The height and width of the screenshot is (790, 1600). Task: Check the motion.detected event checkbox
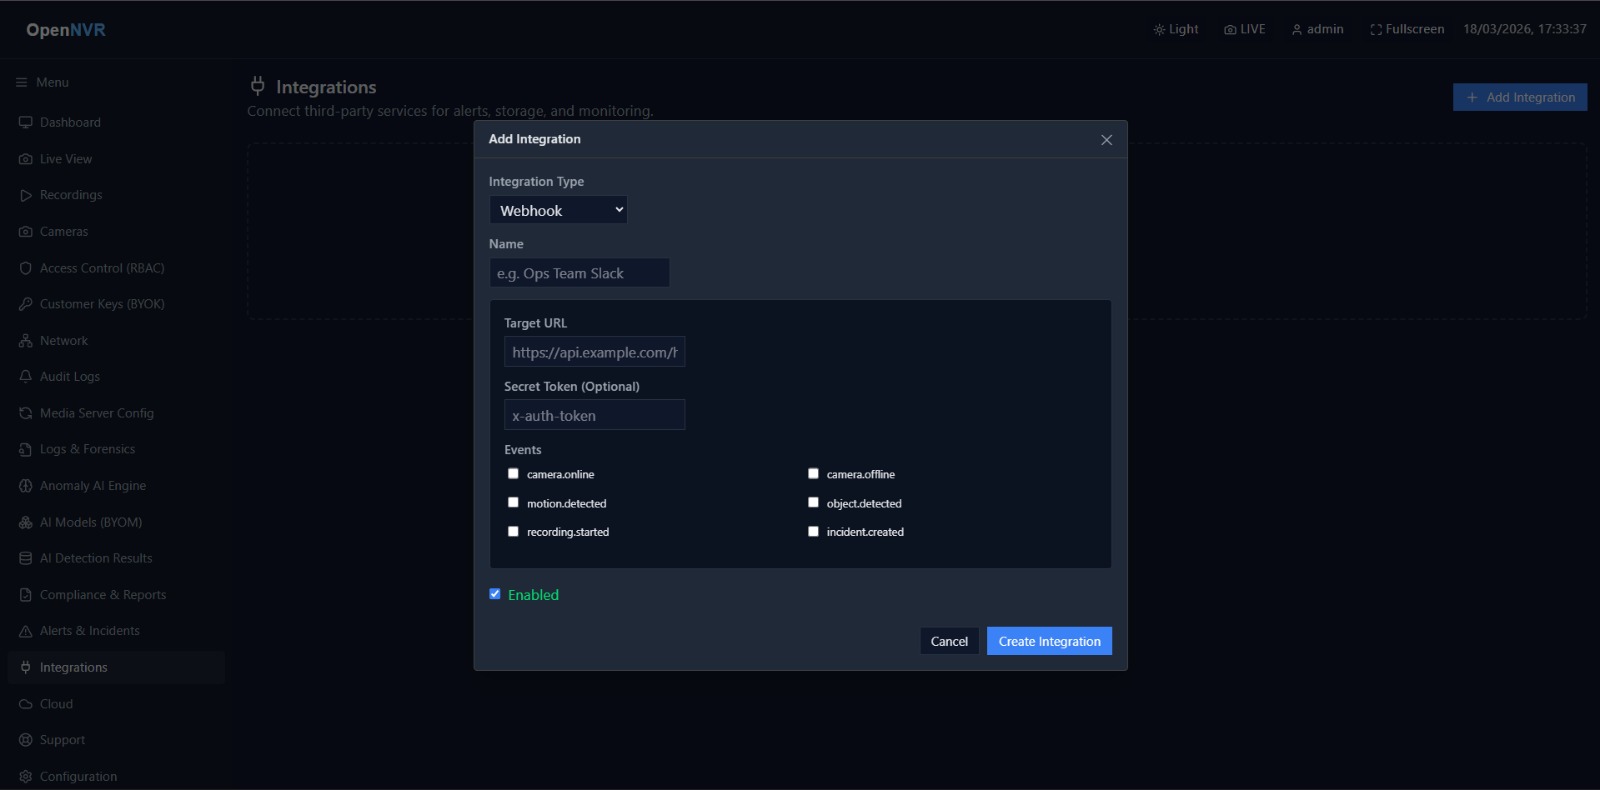pyautogui.click(x=513, y=503)
